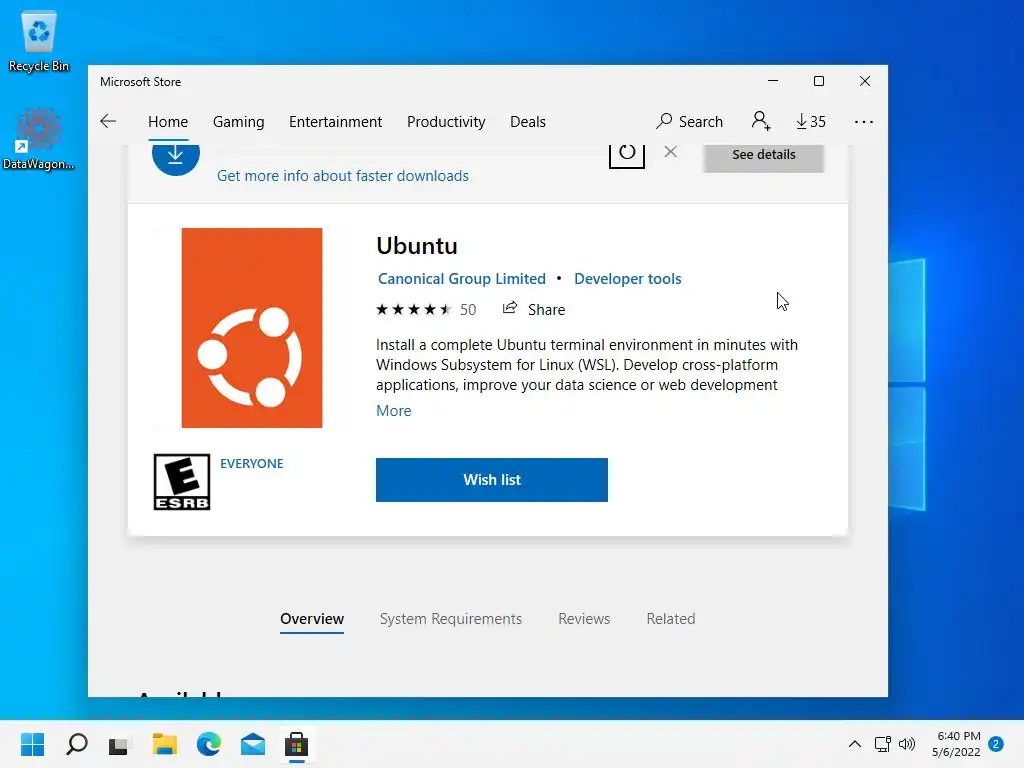Open the account sign-in icon

click(x=761, y=121)
